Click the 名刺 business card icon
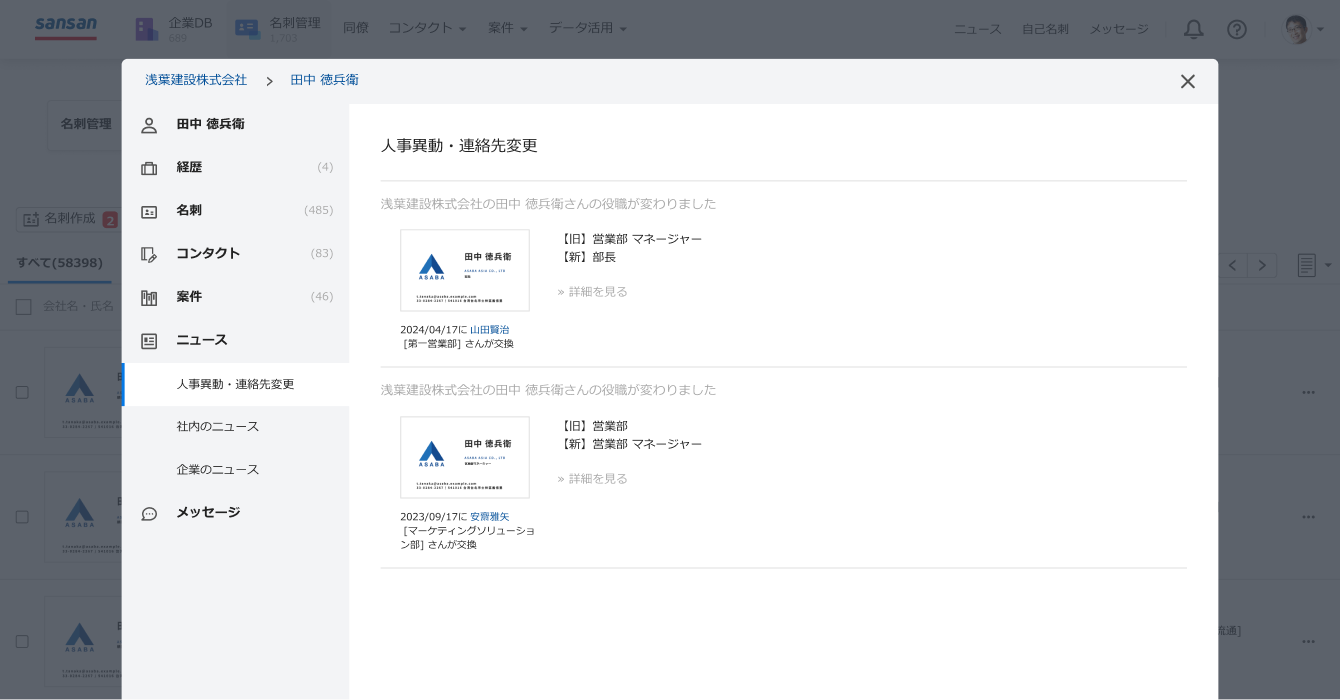This screenshot has height=700, width=1340. pyautogui.click(x=149, y=211)
